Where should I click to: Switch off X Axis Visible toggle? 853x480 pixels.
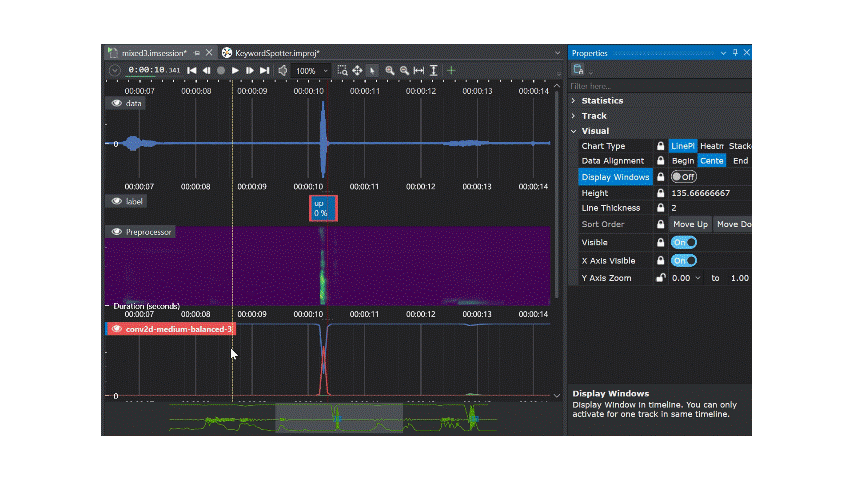coord(684,260)
